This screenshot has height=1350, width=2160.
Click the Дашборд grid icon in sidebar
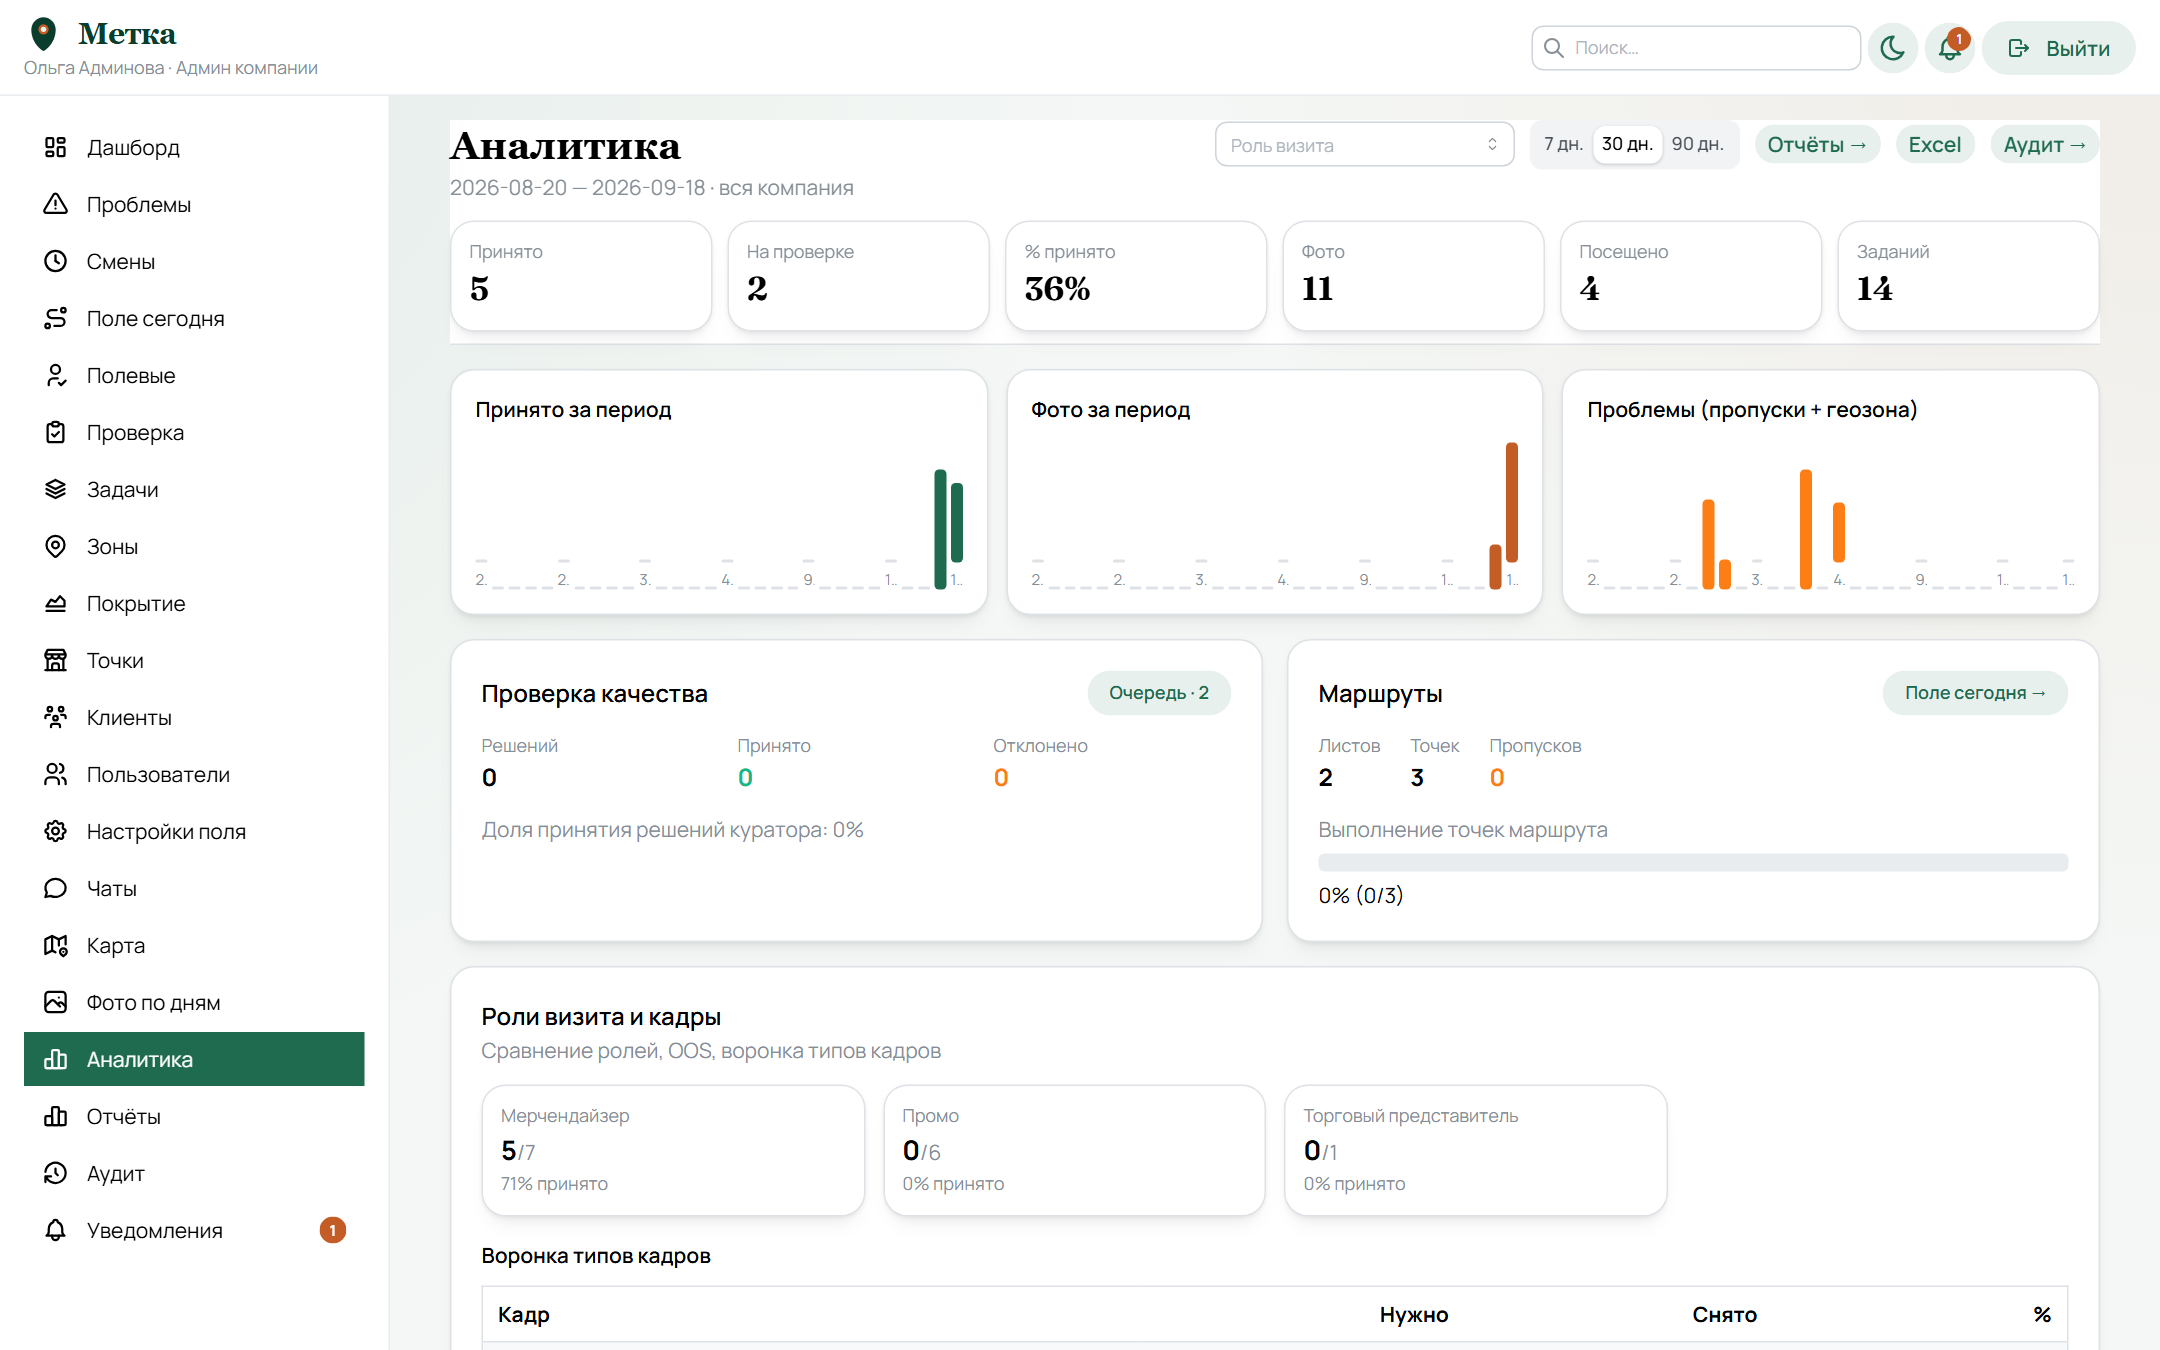[x=55, y=147]
